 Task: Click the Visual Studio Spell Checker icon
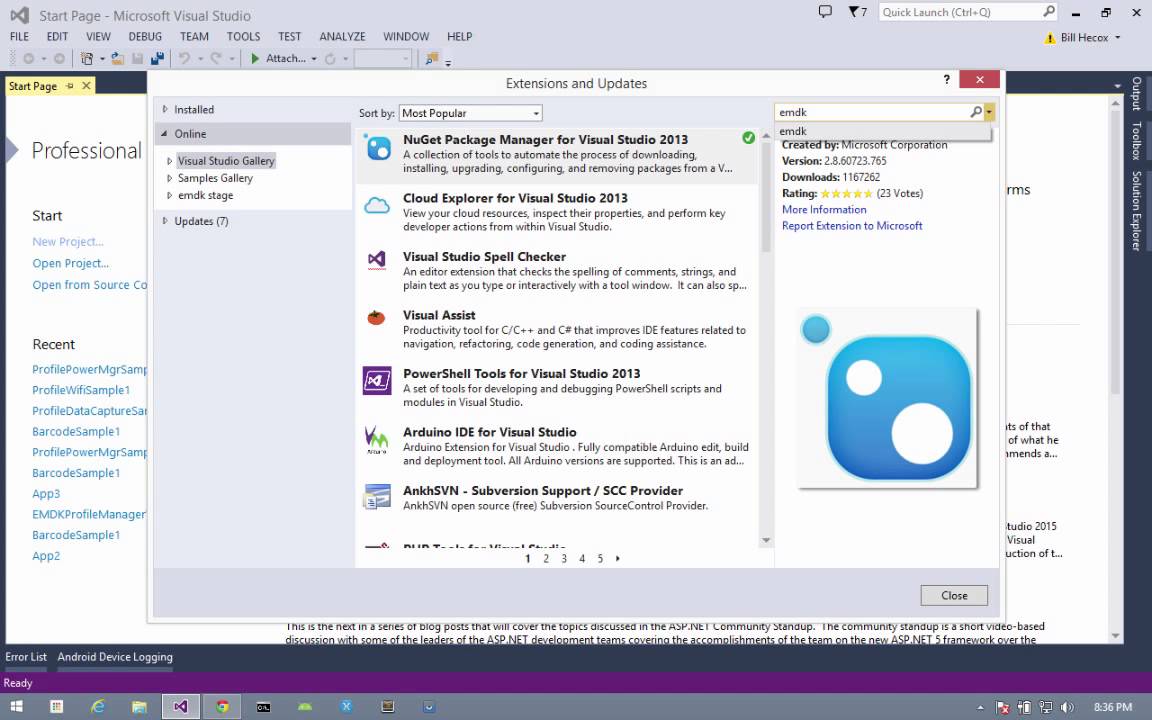(377, 259)
